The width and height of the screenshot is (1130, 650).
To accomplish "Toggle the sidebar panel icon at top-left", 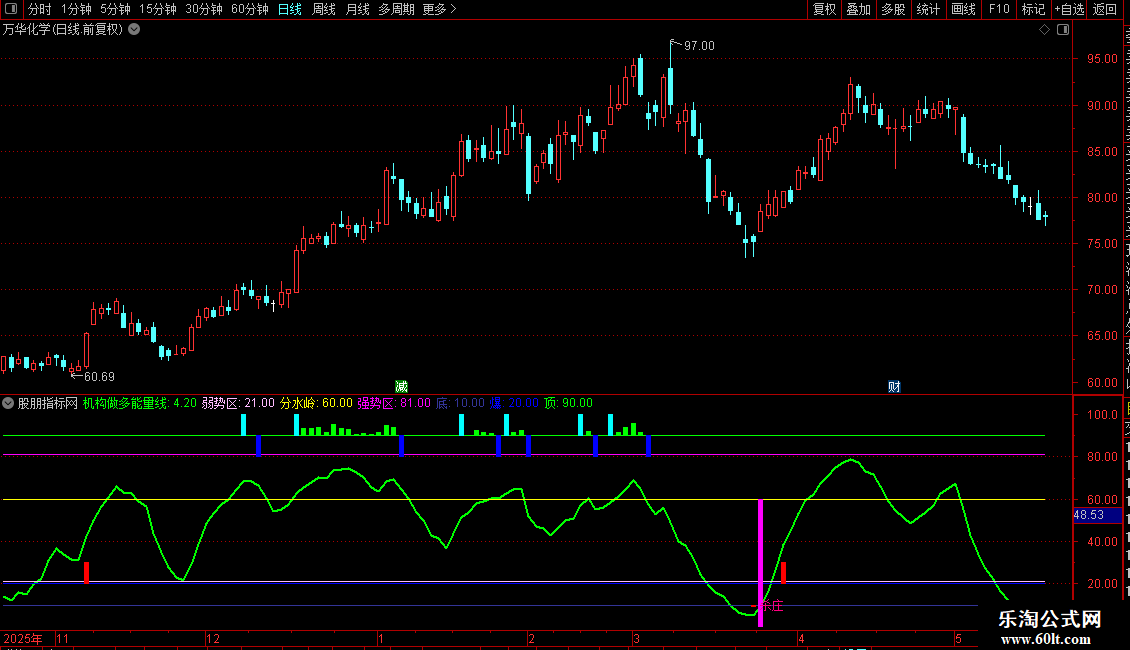I will (x=11, y=9).
